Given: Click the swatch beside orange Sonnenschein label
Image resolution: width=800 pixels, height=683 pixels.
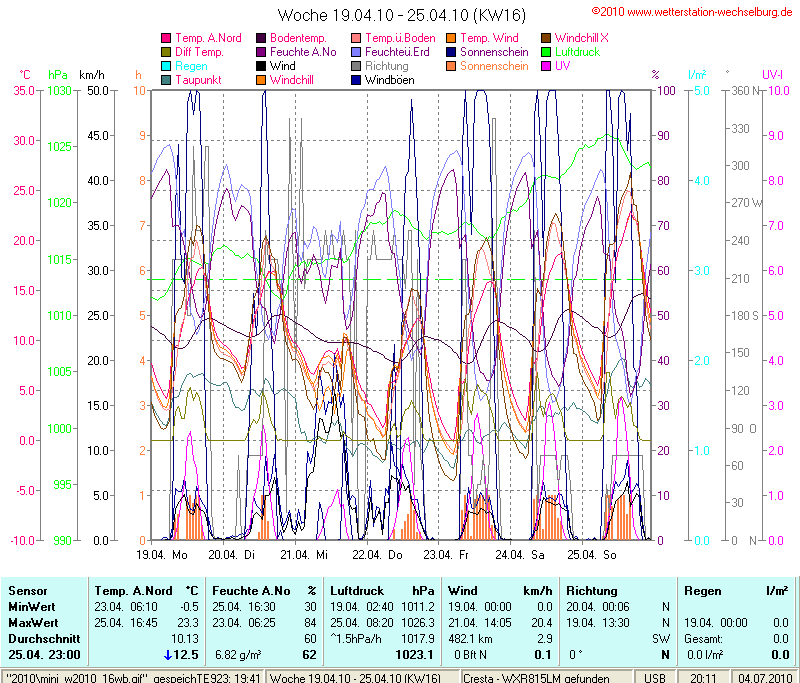Looking at the screenshot, I should click(x=451, y=66).
